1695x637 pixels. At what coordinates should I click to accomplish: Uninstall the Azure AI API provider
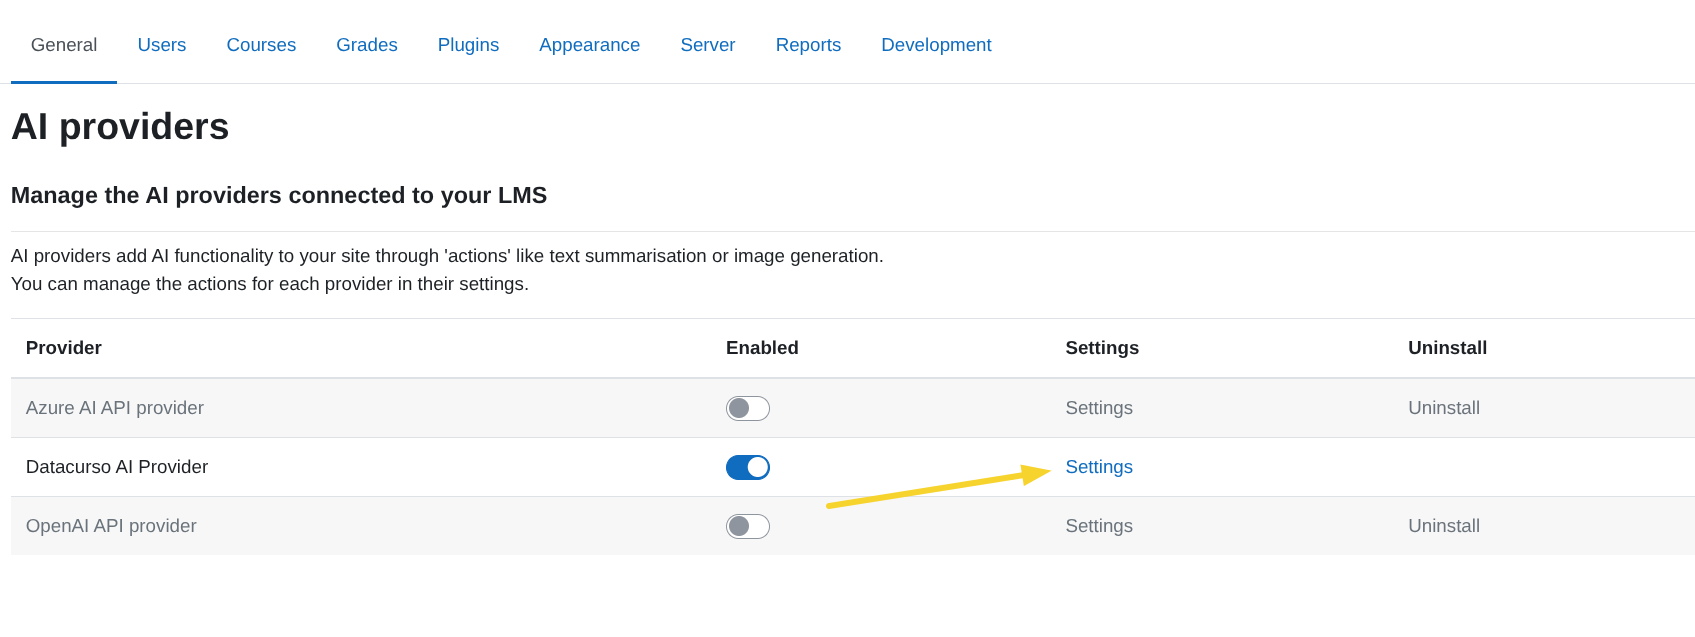tap(1443, 408)
